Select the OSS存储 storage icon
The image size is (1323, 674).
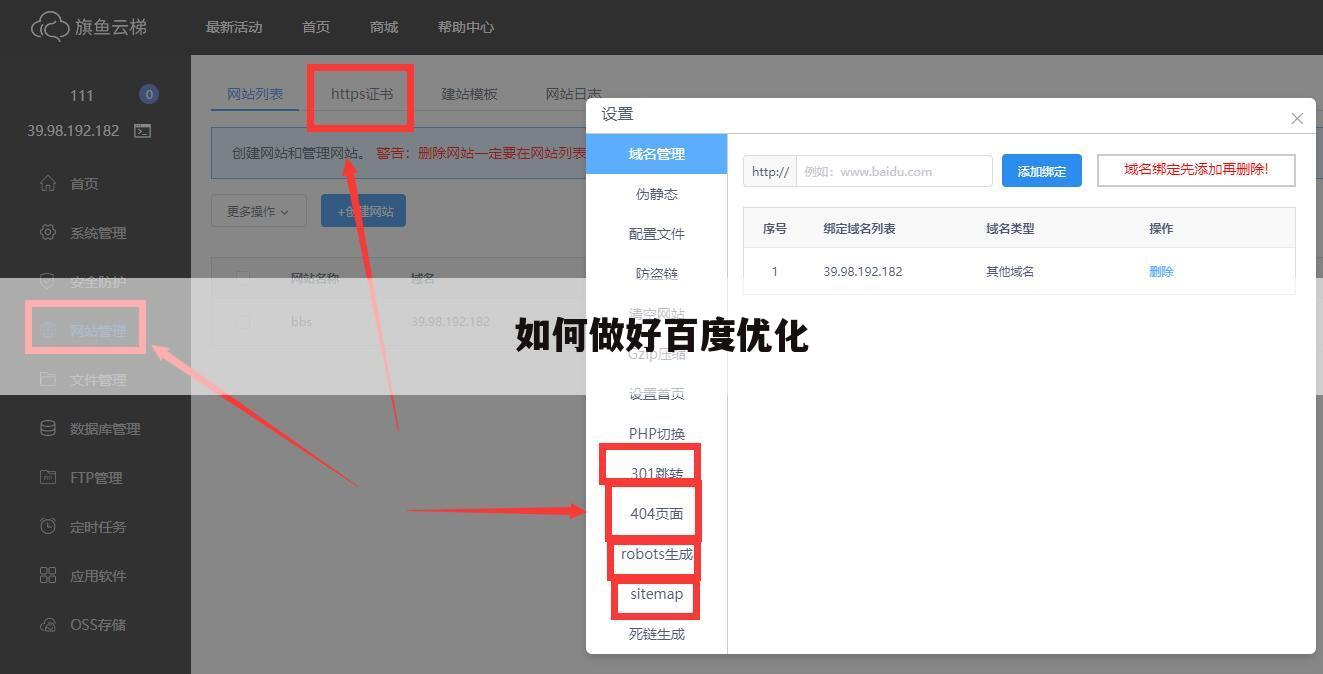47,624
